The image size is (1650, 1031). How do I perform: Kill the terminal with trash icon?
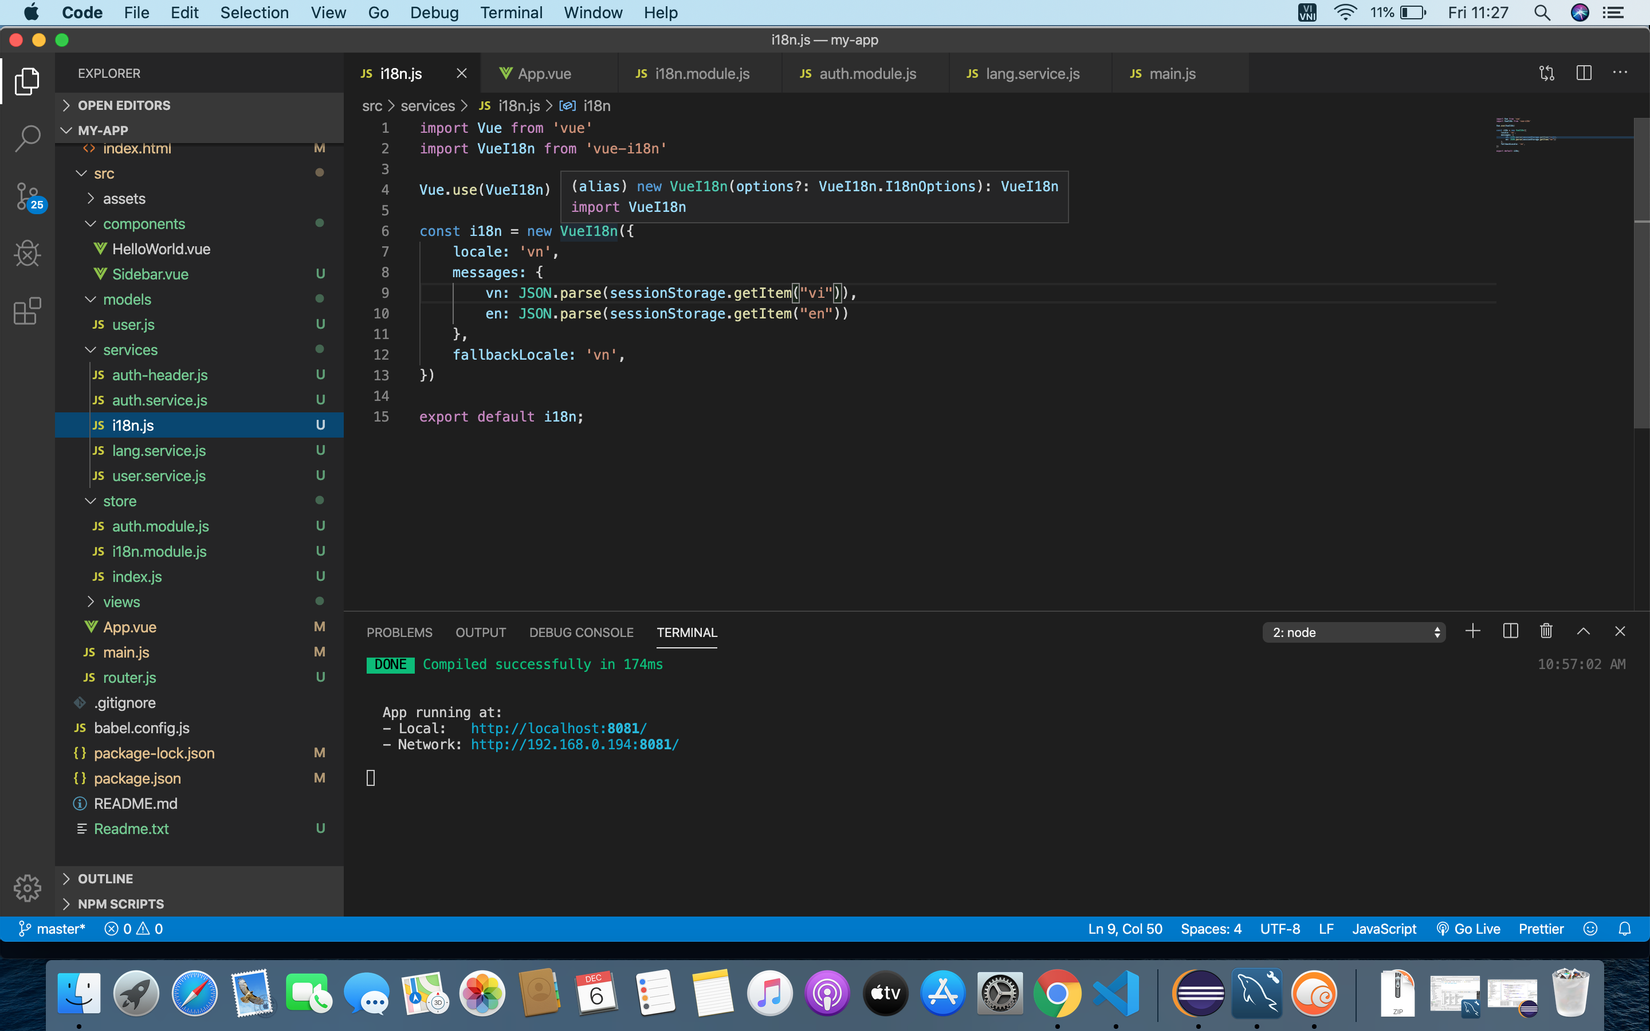pos(1546,631)
